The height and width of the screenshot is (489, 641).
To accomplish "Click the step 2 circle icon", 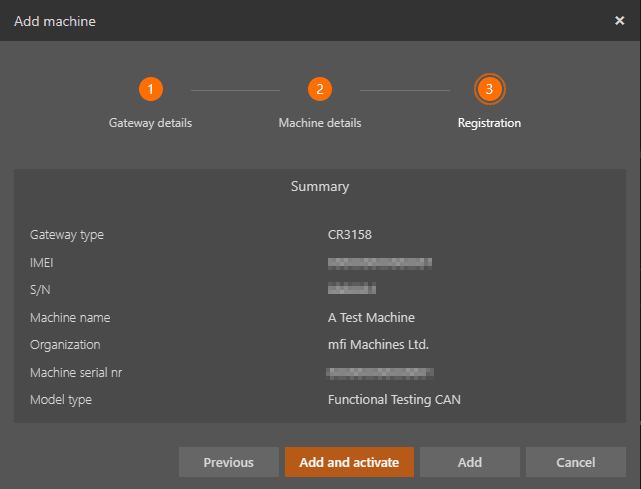I will pyautogui.click(x=319, y=89).
